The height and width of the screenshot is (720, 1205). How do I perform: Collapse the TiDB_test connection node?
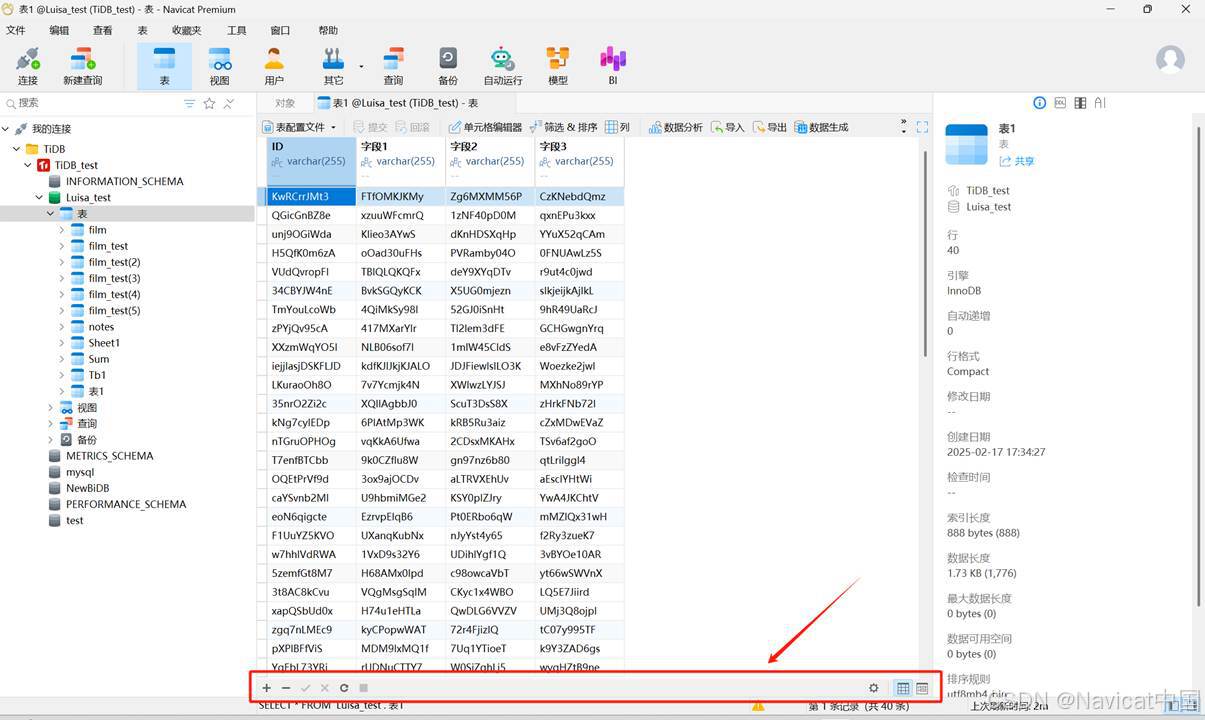28,165
